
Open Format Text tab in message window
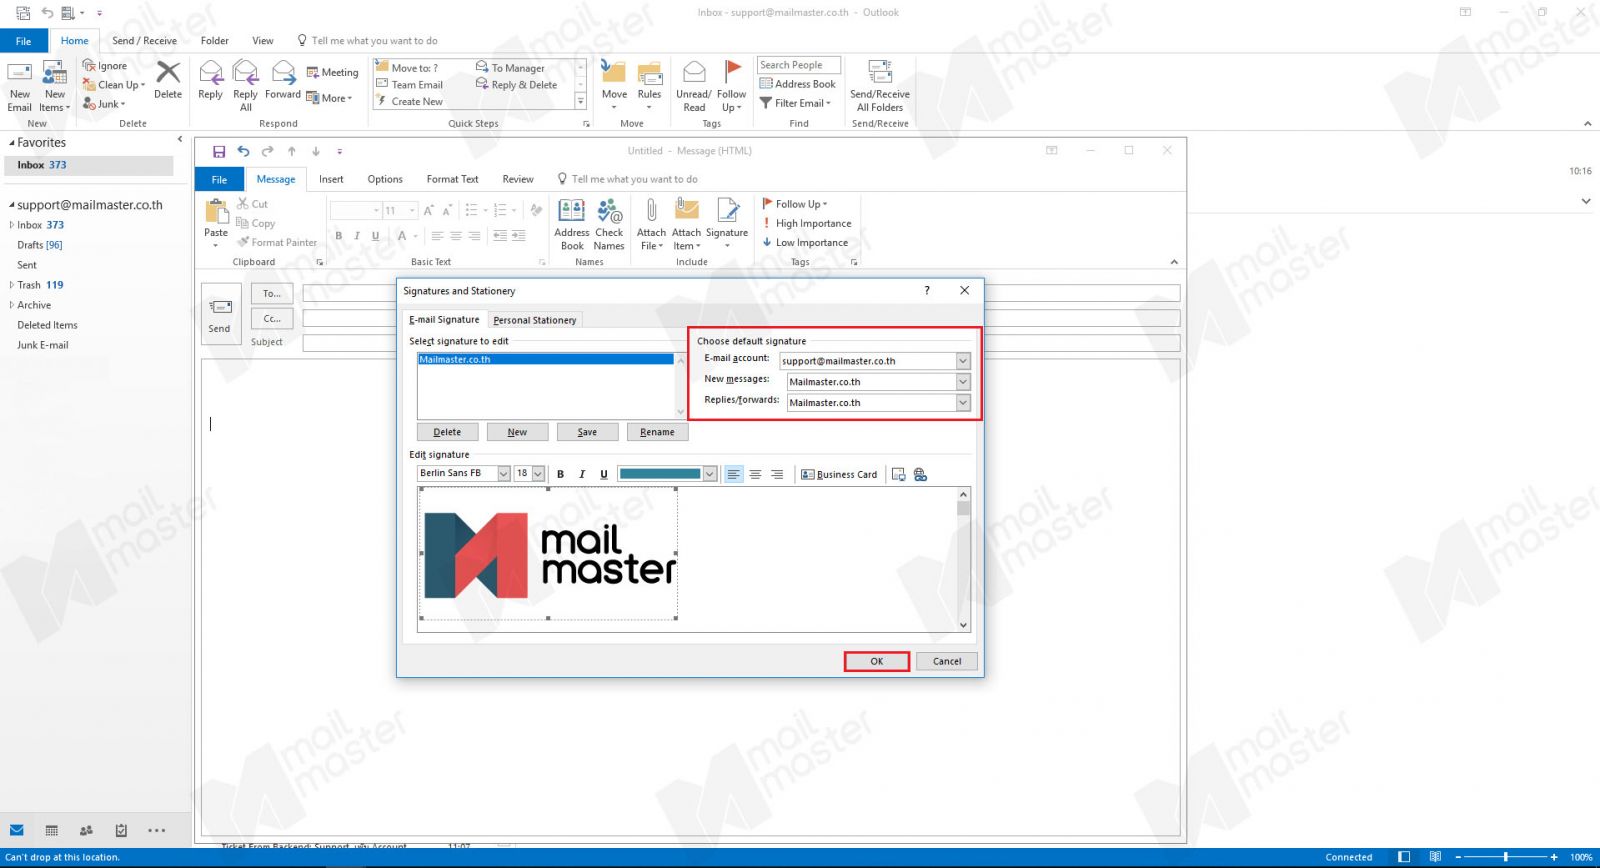(x=452, y=179)
